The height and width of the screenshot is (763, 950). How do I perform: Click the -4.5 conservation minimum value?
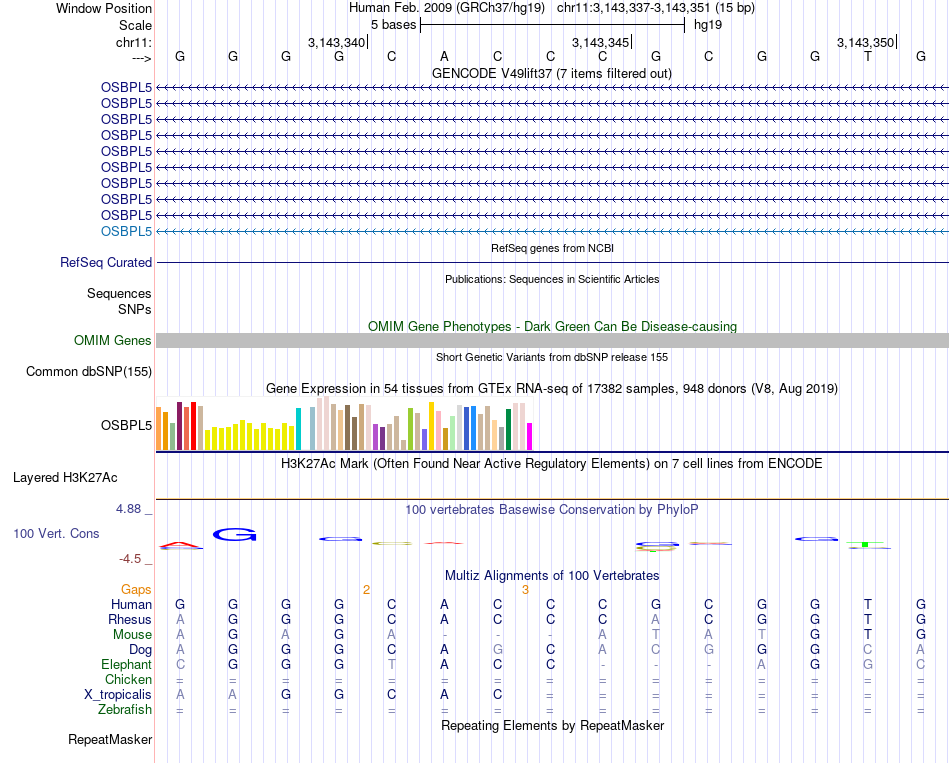coord(130,559)
